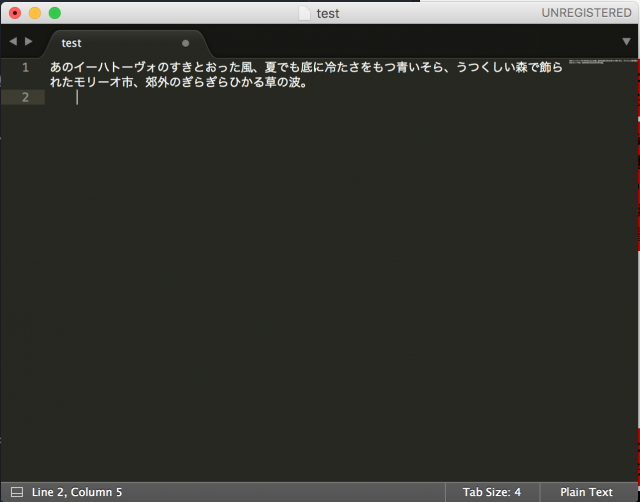Click the test title in title bar
640x502 pixels.
328,13
